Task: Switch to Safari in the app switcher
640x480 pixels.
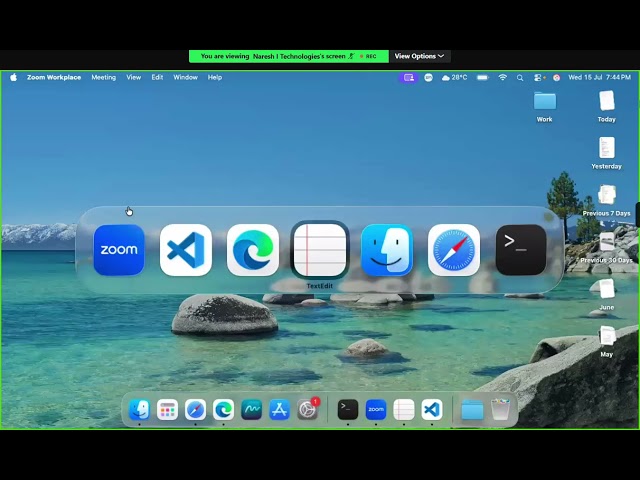Action: pyautogui.click(x=454, y=250)
